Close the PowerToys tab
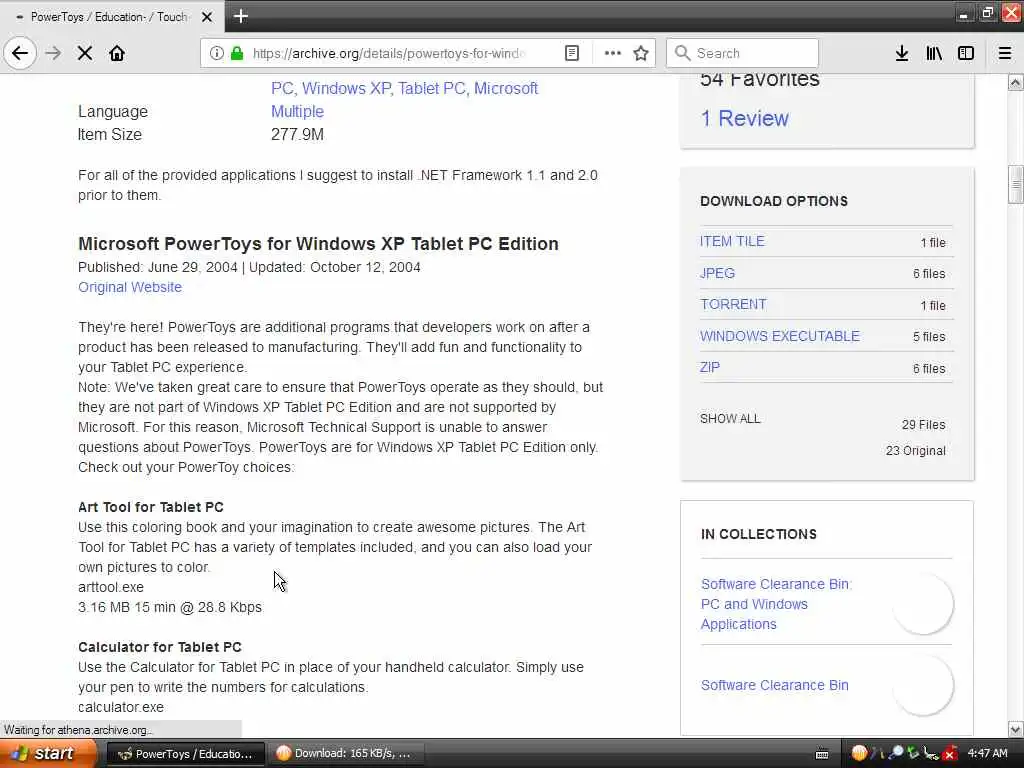The width and height of the screenshot is (1024, 768). click(207, 17)
